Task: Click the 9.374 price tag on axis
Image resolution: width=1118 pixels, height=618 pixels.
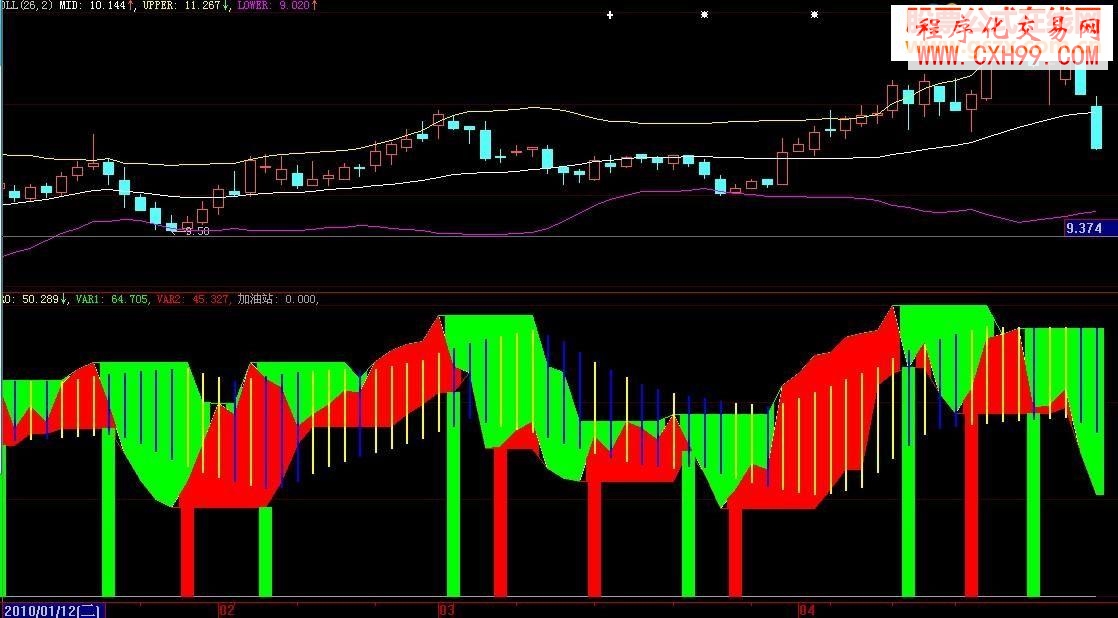Action: [x=1089, y=228]
